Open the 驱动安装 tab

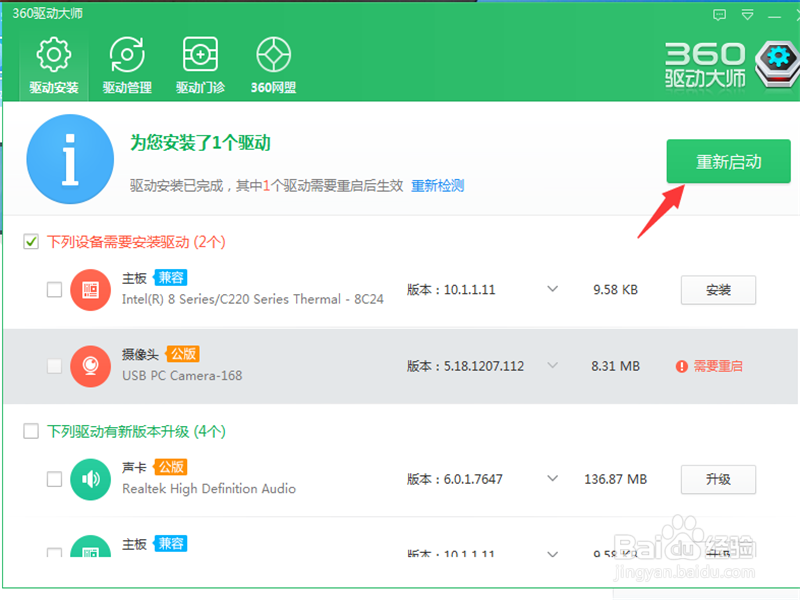pos(54,65)
